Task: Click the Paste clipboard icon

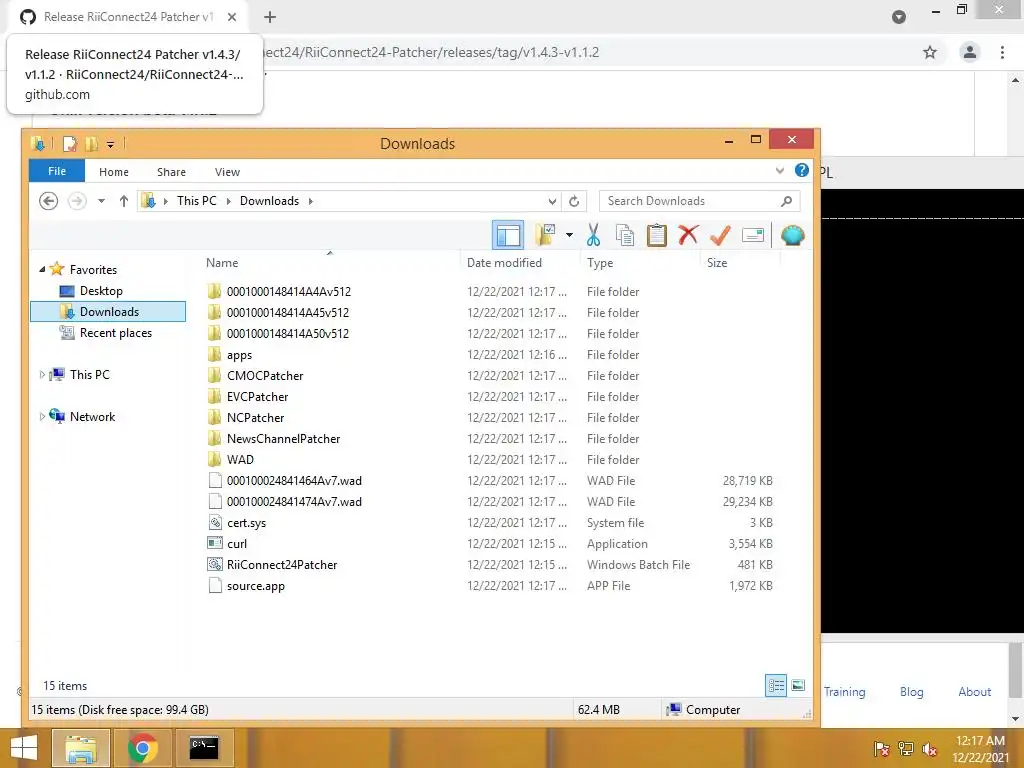Action: (x=656, y=235)
